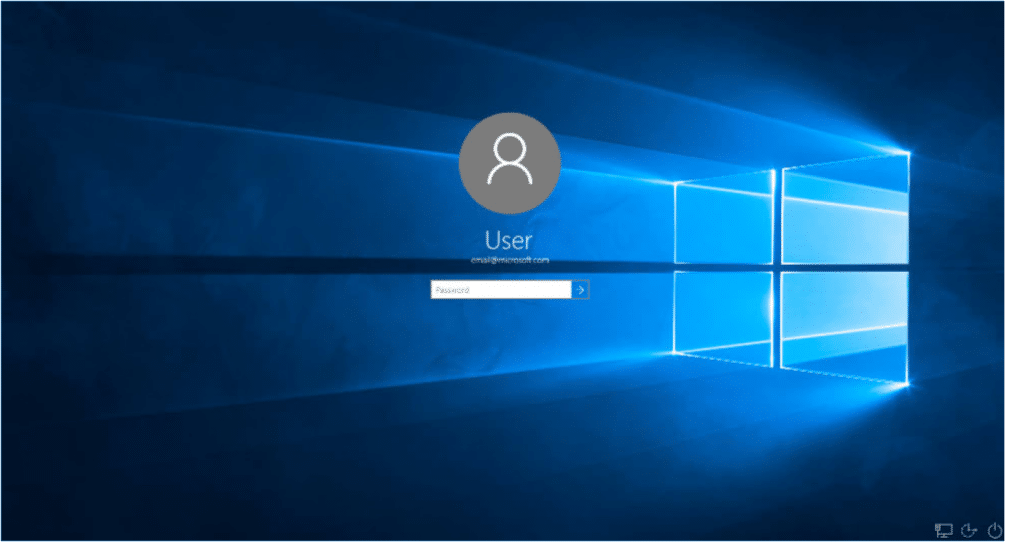Click the "User" account name
Viewport: 1024px width, 549px height.
[x=508, y=240]
